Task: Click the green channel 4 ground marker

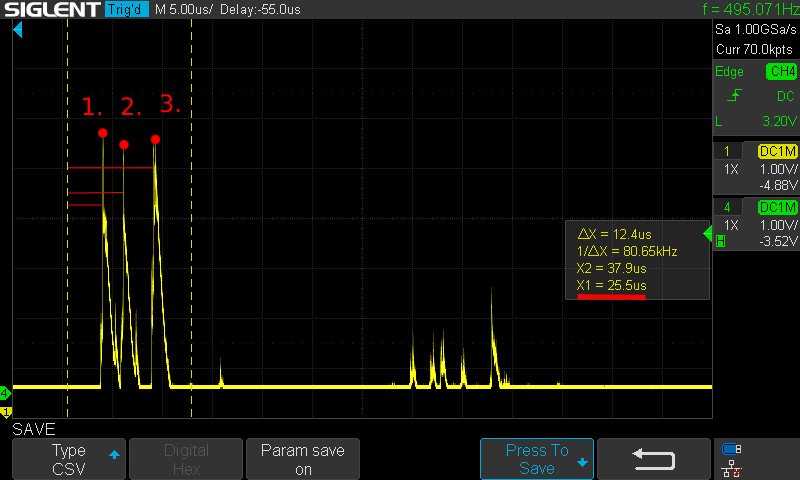Action: coord(5,393)
